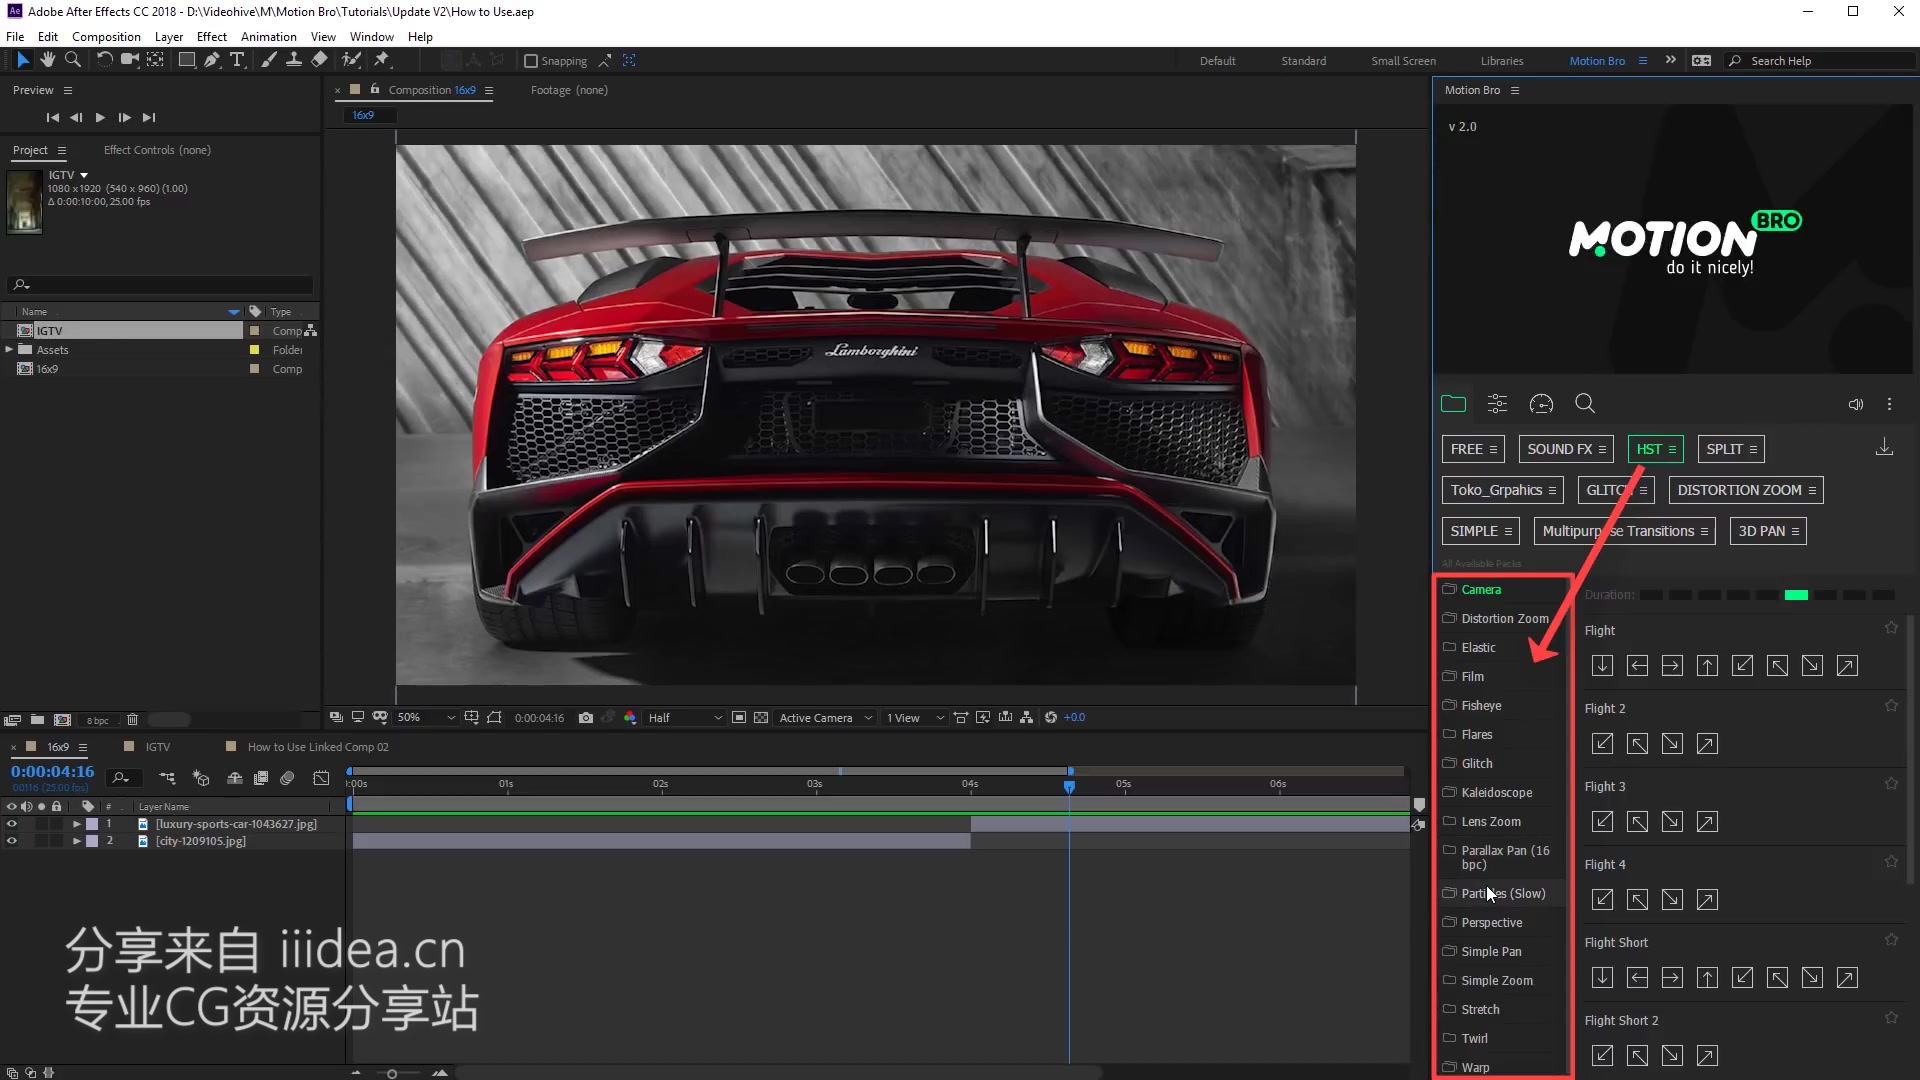Switch to the IGTV timeline tab
1920x1080 pixels.
coord(158,747)
